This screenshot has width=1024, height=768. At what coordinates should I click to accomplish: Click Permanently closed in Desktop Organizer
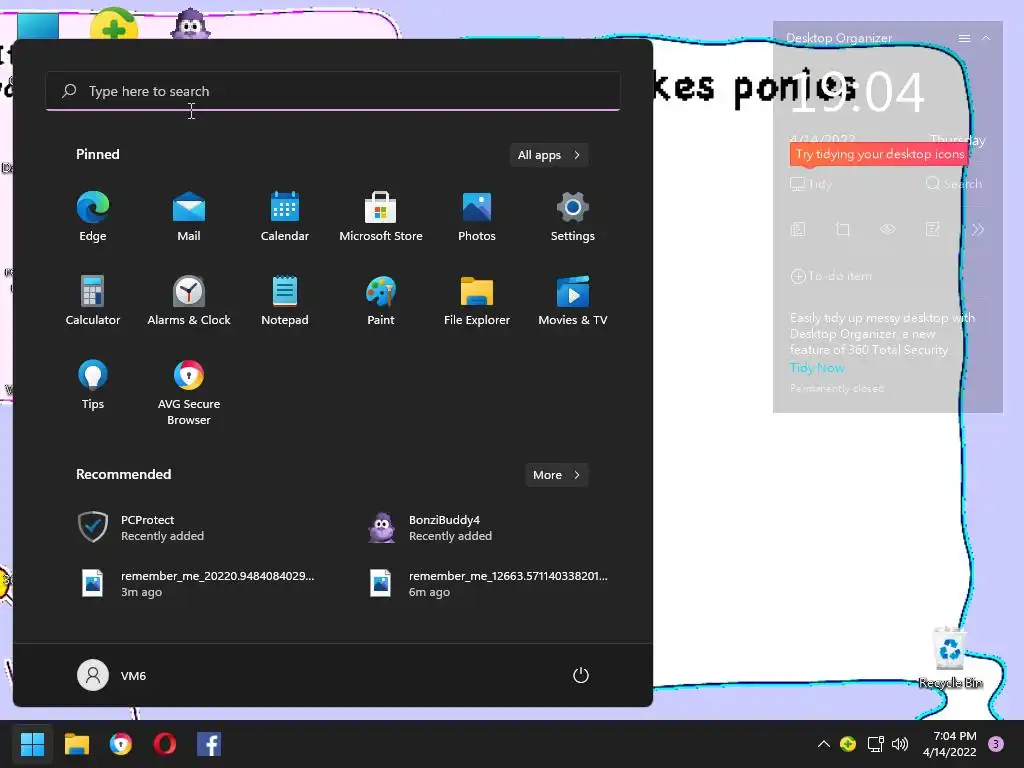pyautogui.click(x=837, y=389)
